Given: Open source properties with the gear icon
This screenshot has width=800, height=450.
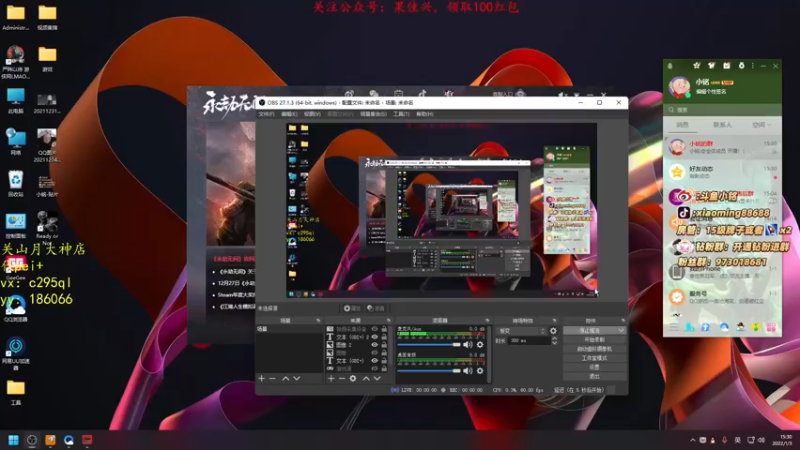Looking at the screenshot, I should pos(353,379).
